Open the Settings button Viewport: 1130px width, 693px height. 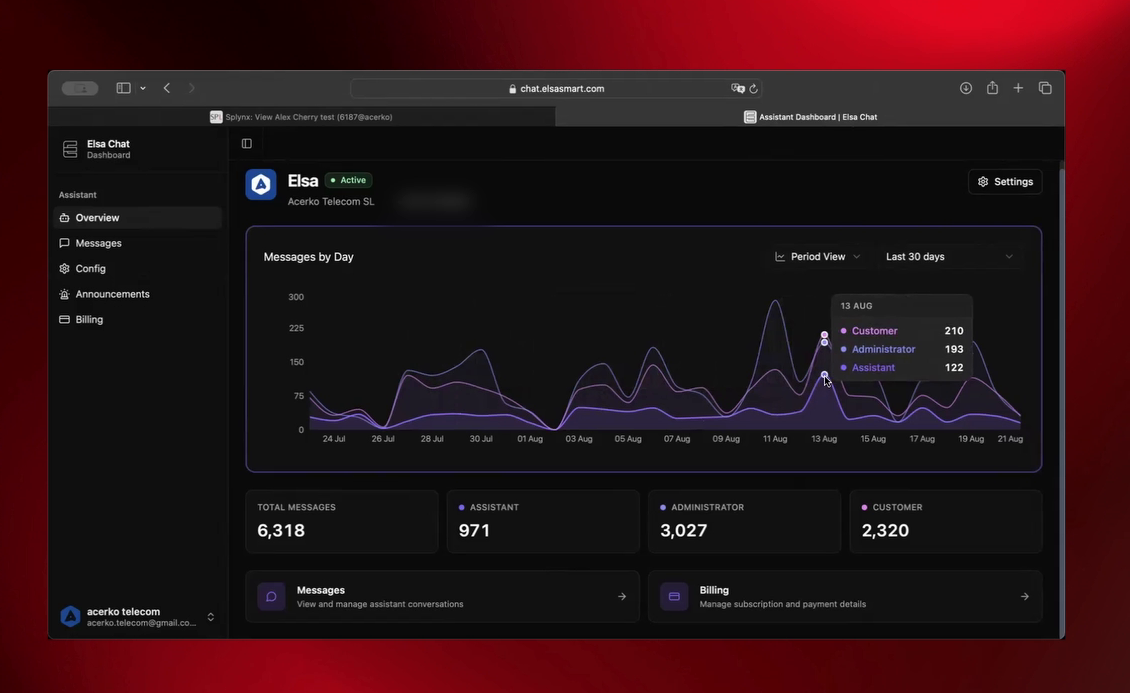[1005, 182]
